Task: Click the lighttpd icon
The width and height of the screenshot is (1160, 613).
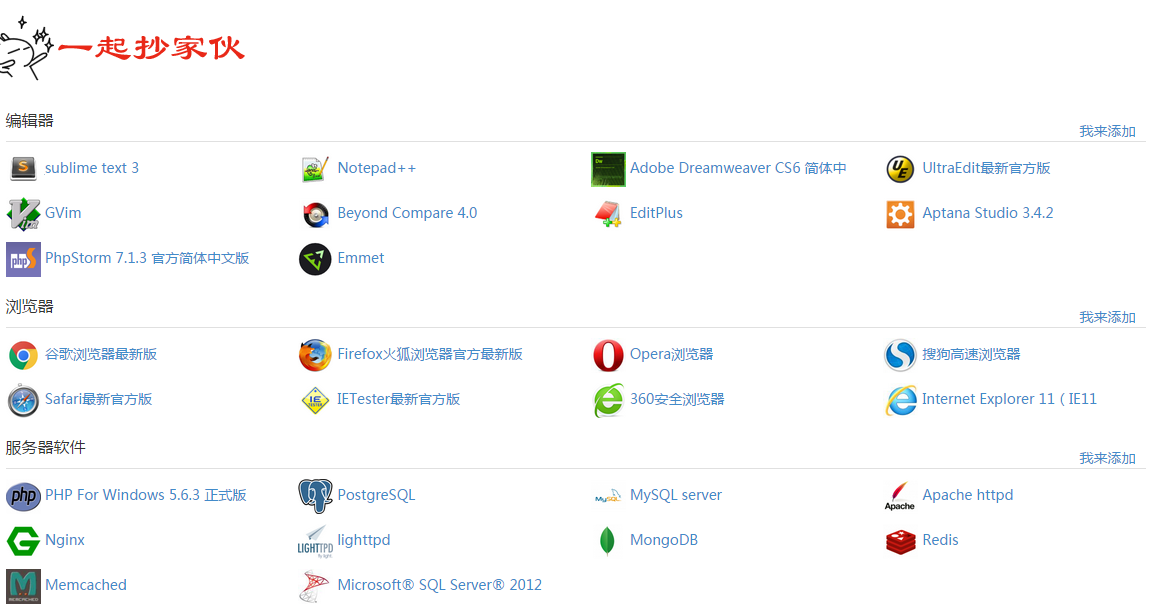Action: click(315, 541)
